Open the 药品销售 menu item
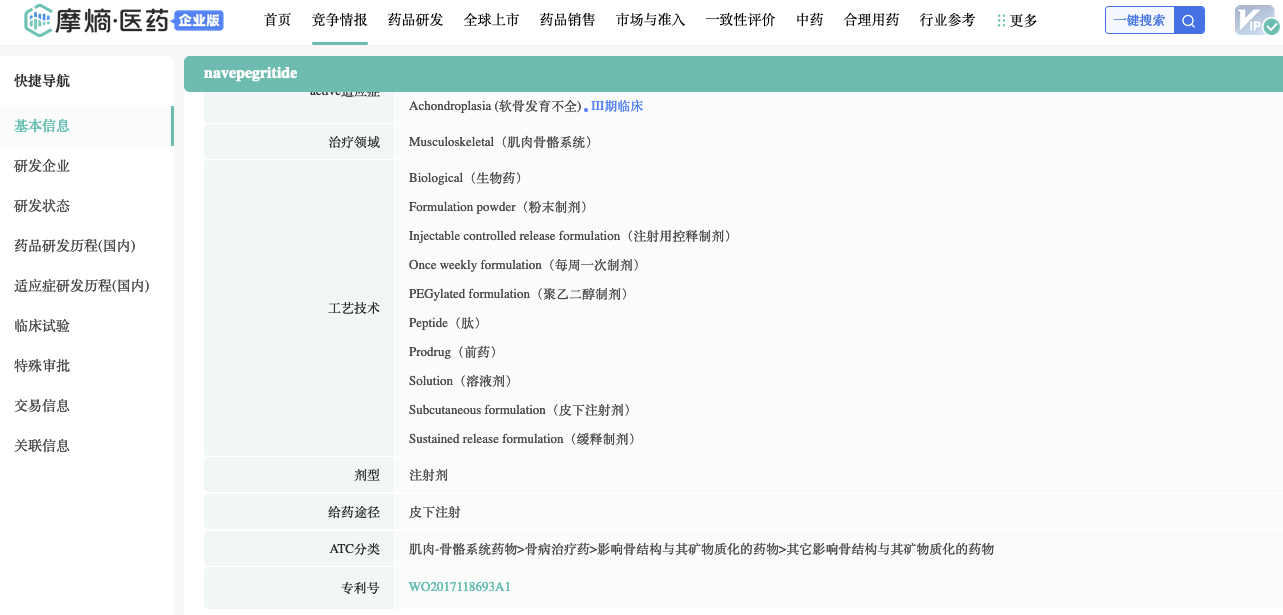This screenshot has width=1283, height=615. [567, 20]
